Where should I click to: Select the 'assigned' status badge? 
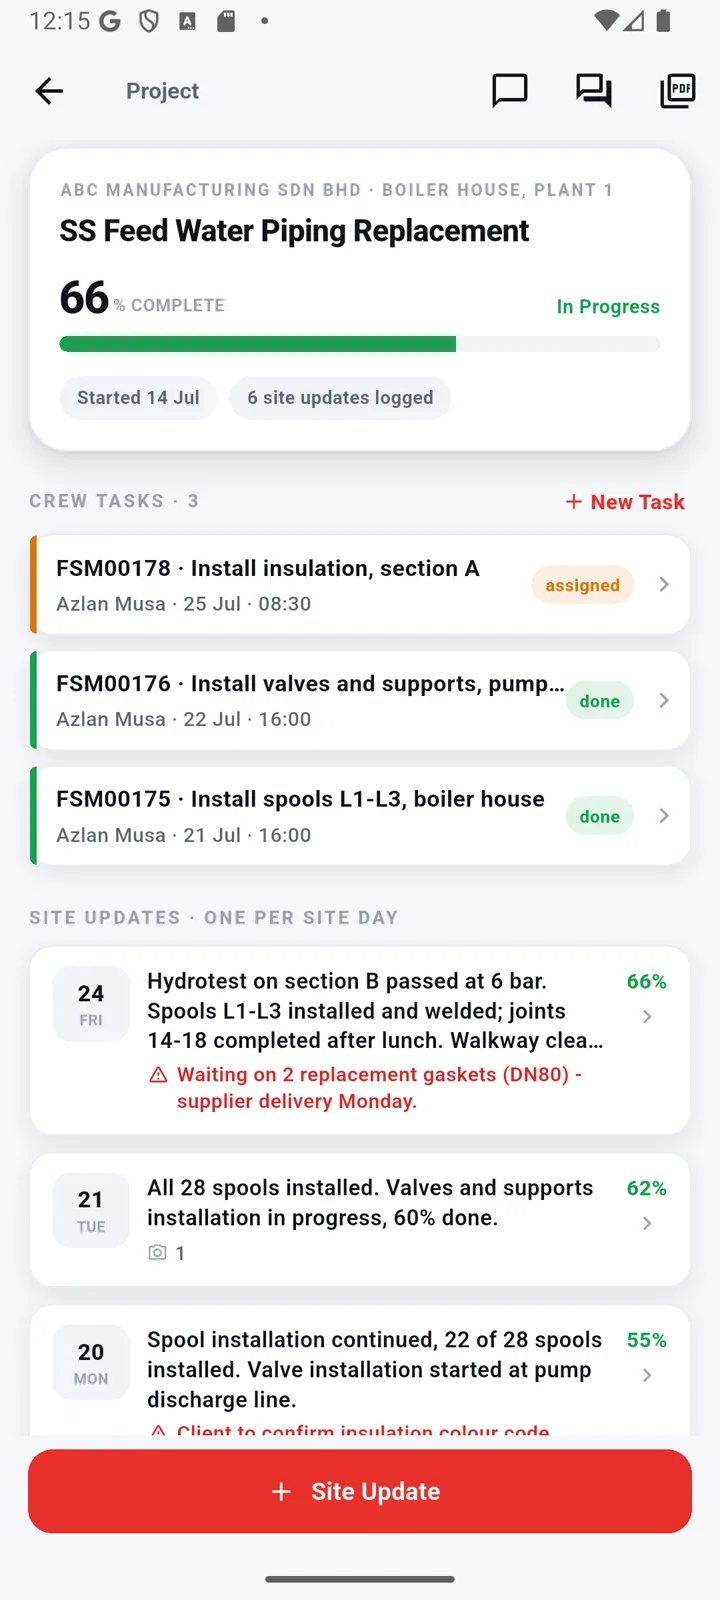(582, 585)
